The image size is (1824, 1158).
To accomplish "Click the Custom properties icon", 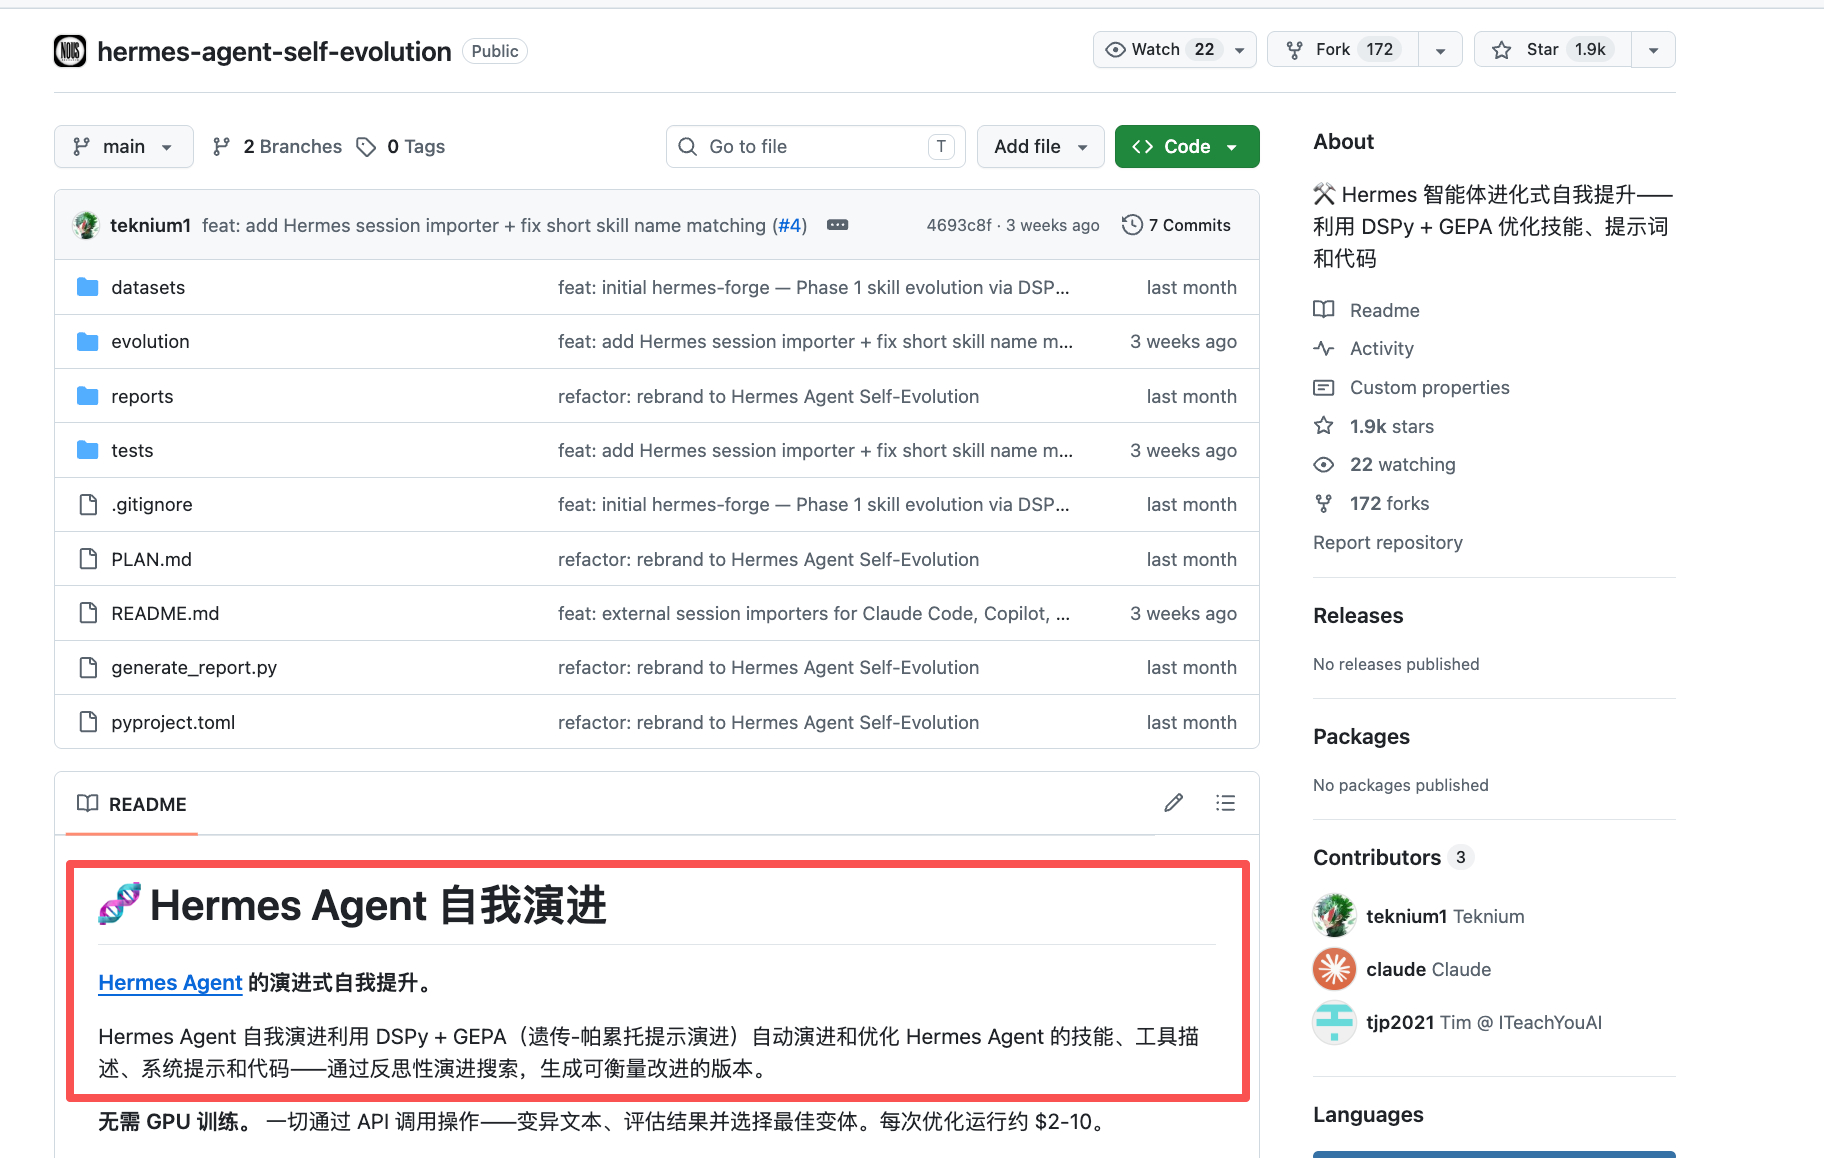I will pos(1323,387).
